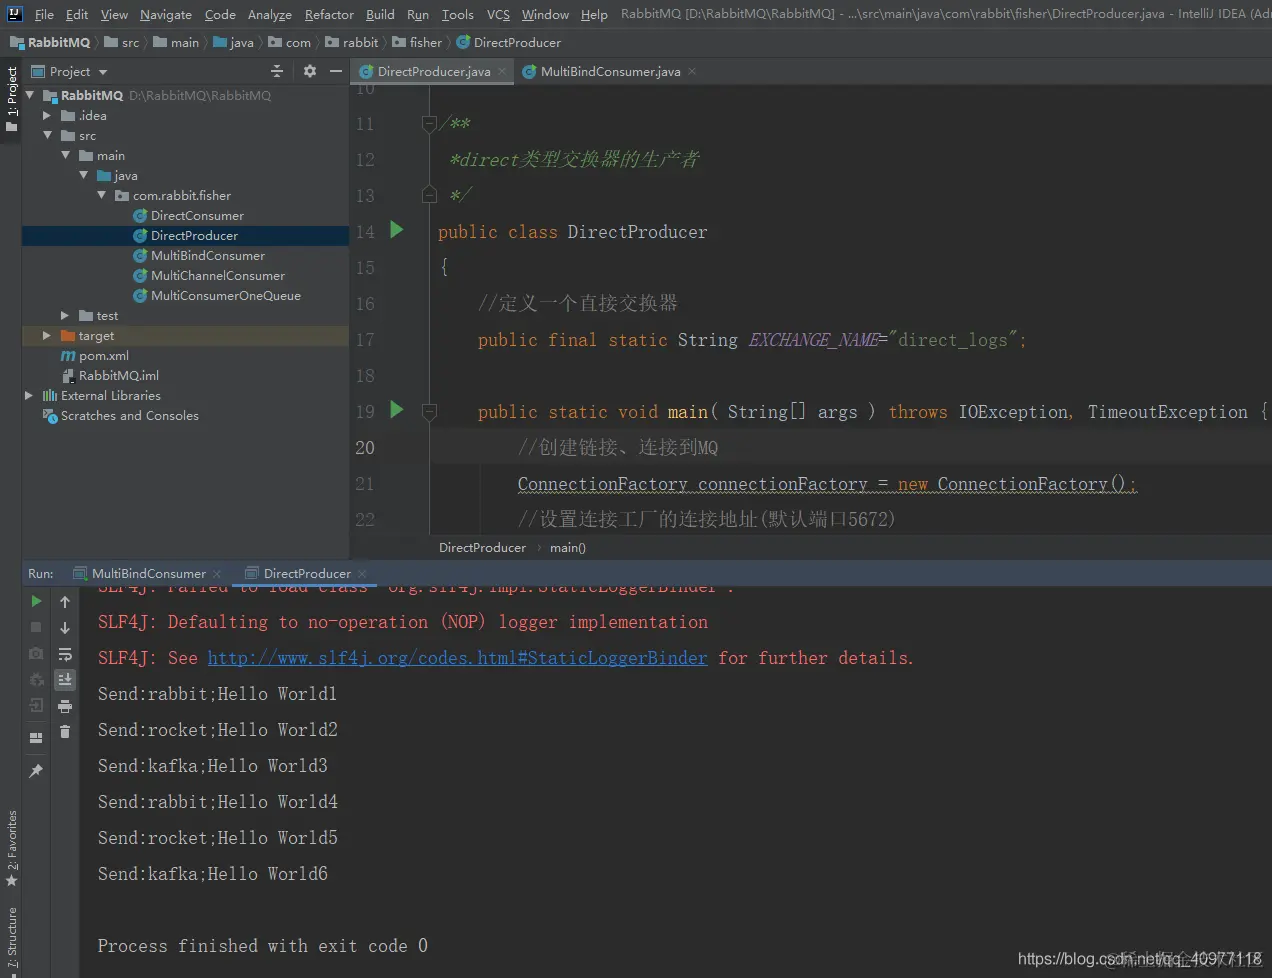This screenshot has width=1272, height=978.
Task: Click on 'Send:kafka;Hello World6' console line
Action: pyautogui.click(x=212, y=873)
